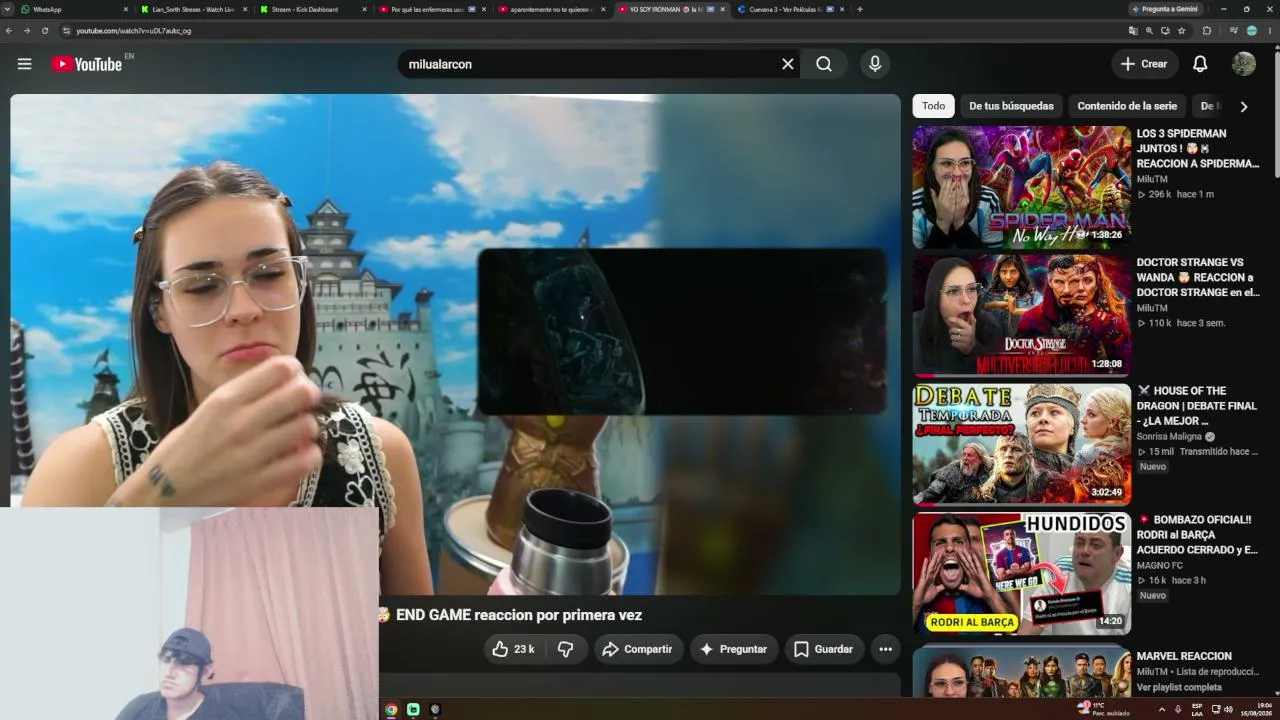The image size is (1280, 720).
Task: Bookmark this page with the star
Action: pyautogui.click(x=1181, y=31)
